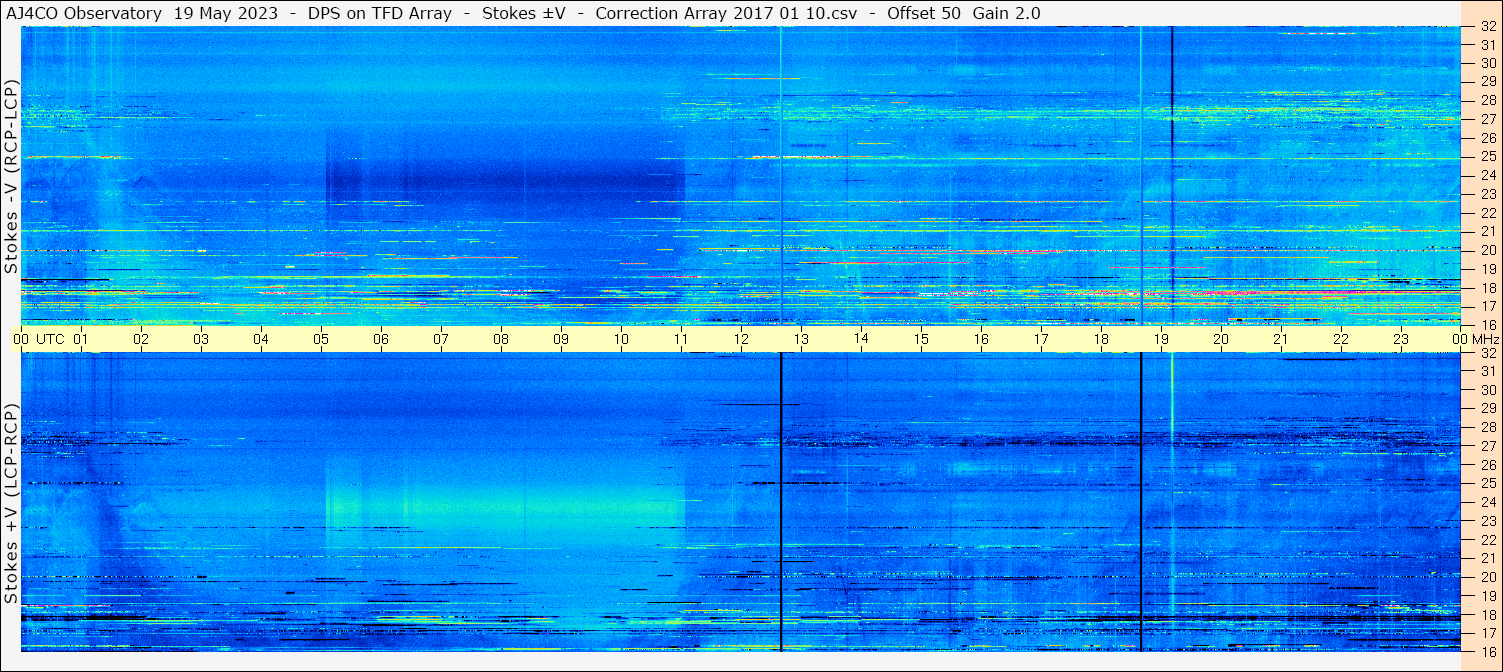Click the Stokes +V (LCP-RCP) axis label

[x=11, y=502]
